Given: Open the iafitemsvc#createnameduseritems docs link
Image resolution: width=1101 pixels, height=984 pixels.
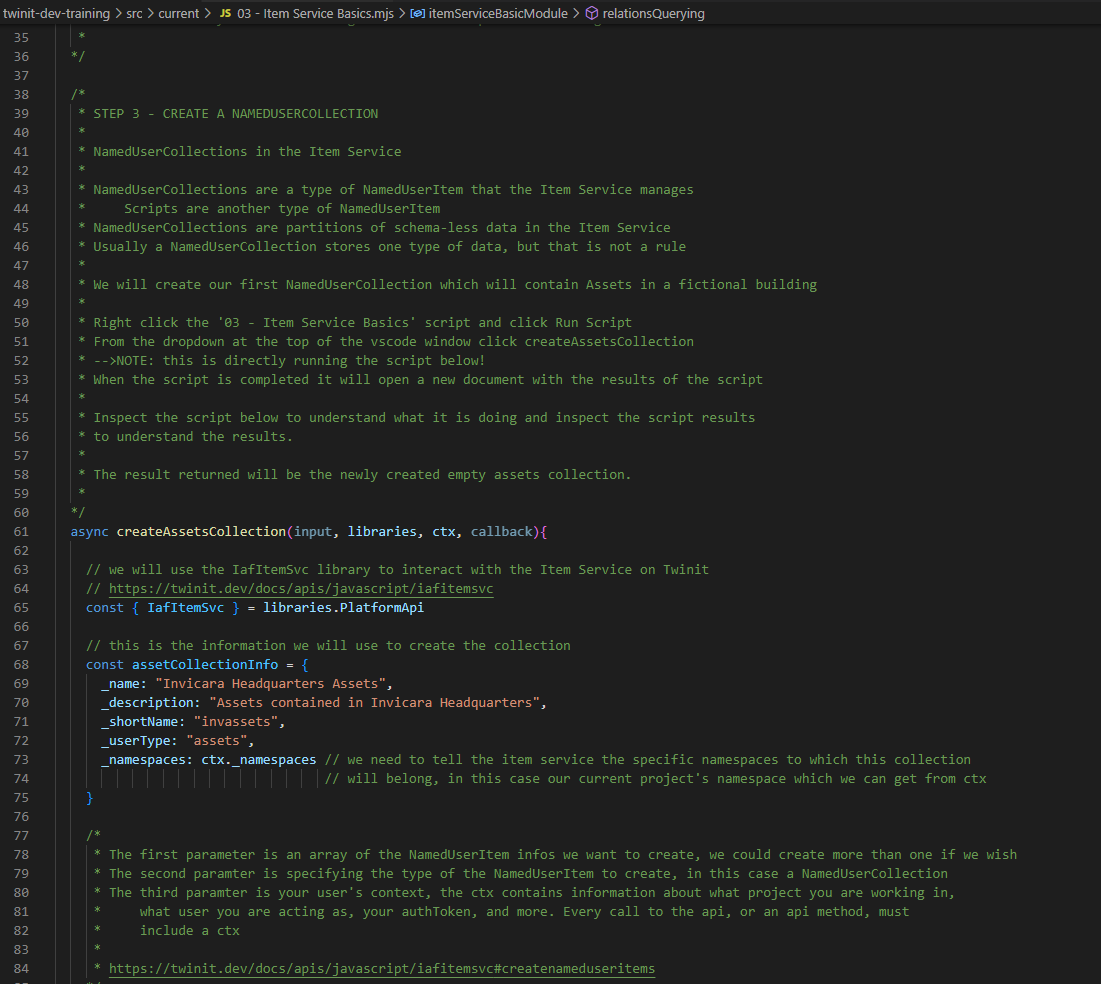Looking at the screenshot, I should tap(382, 969).
